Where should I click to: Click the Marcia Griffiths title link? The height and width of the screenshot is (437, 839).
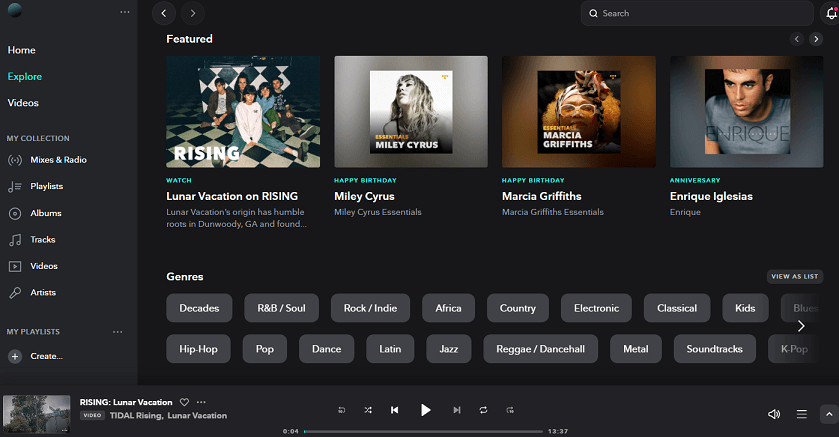click(541, 196)
